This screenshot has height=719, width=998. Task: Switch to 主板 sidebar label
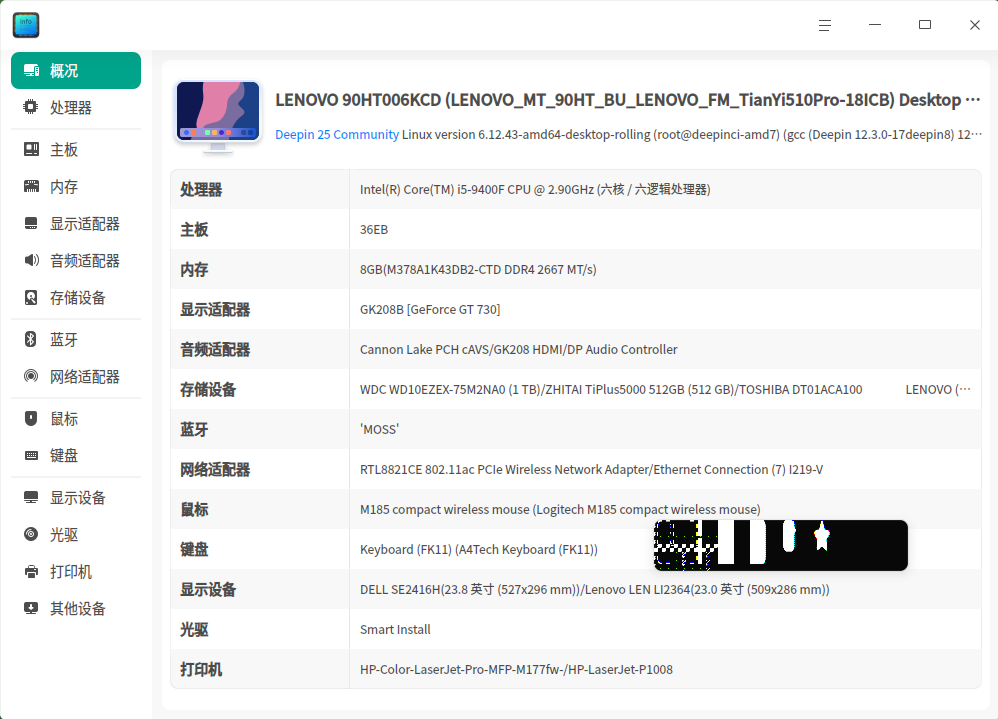click(64, 150)
